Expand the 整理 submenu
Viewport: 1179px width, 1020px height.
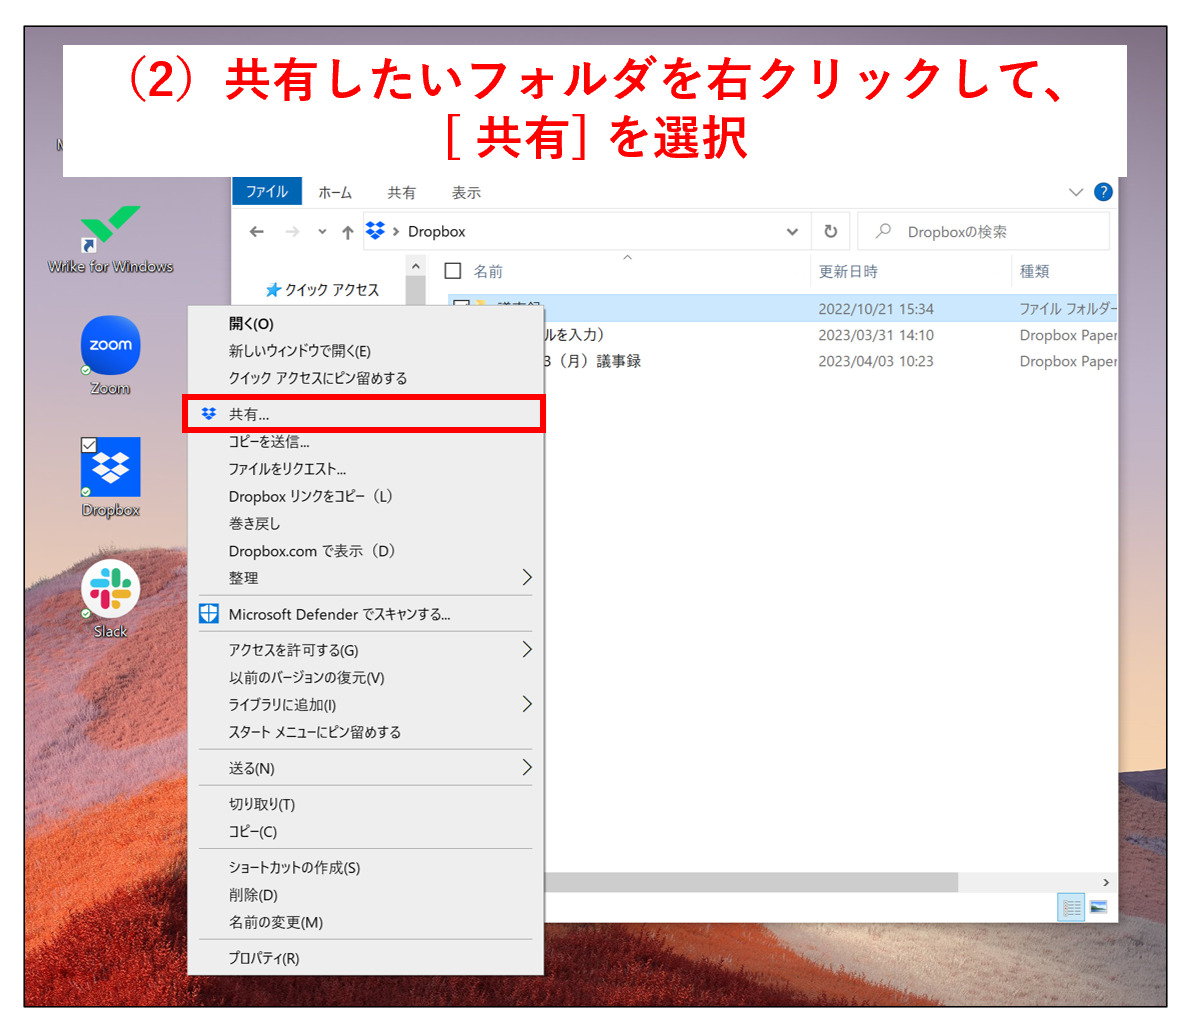[x=526, y=577]
